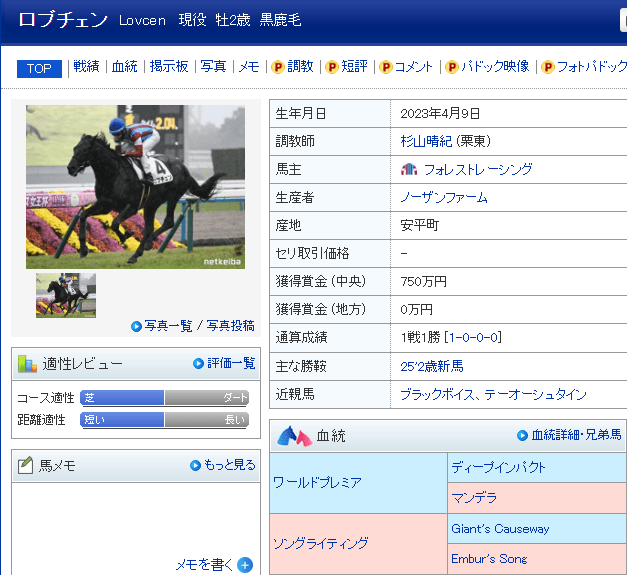Viewport: 627px width, 575px height.
Task: Click arrow icon beside 血統詳細・兄弟馬
Action: point(522,435)
